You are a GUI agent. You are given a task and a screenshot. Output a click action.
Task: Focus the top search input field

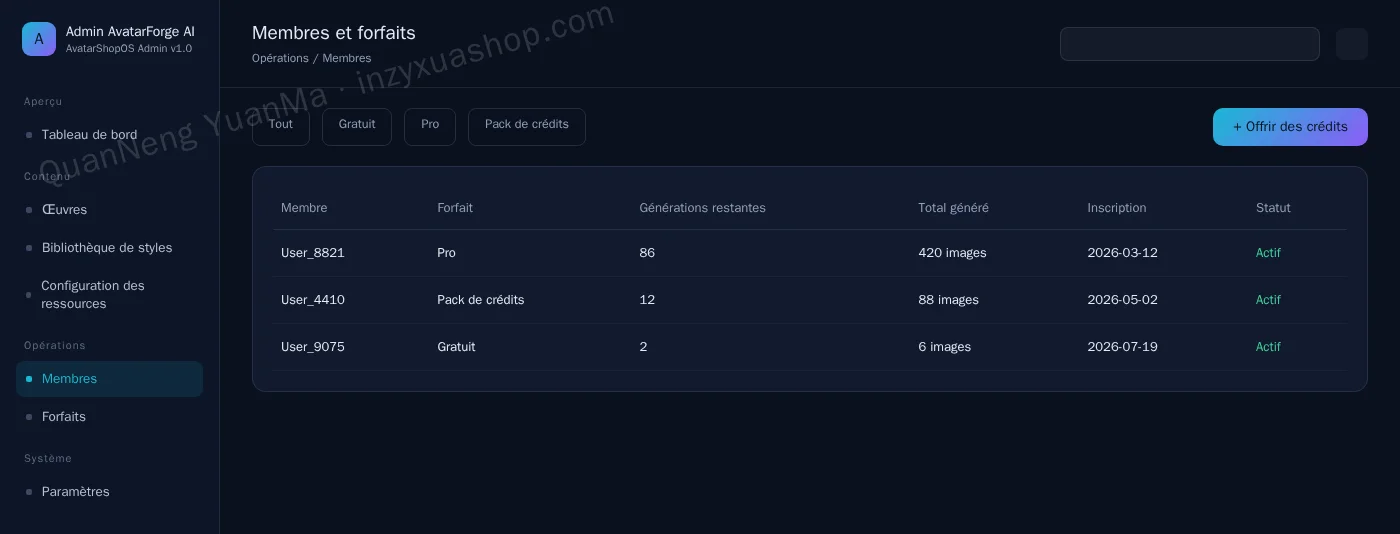pyautogui.click(x=1190, y=44)
